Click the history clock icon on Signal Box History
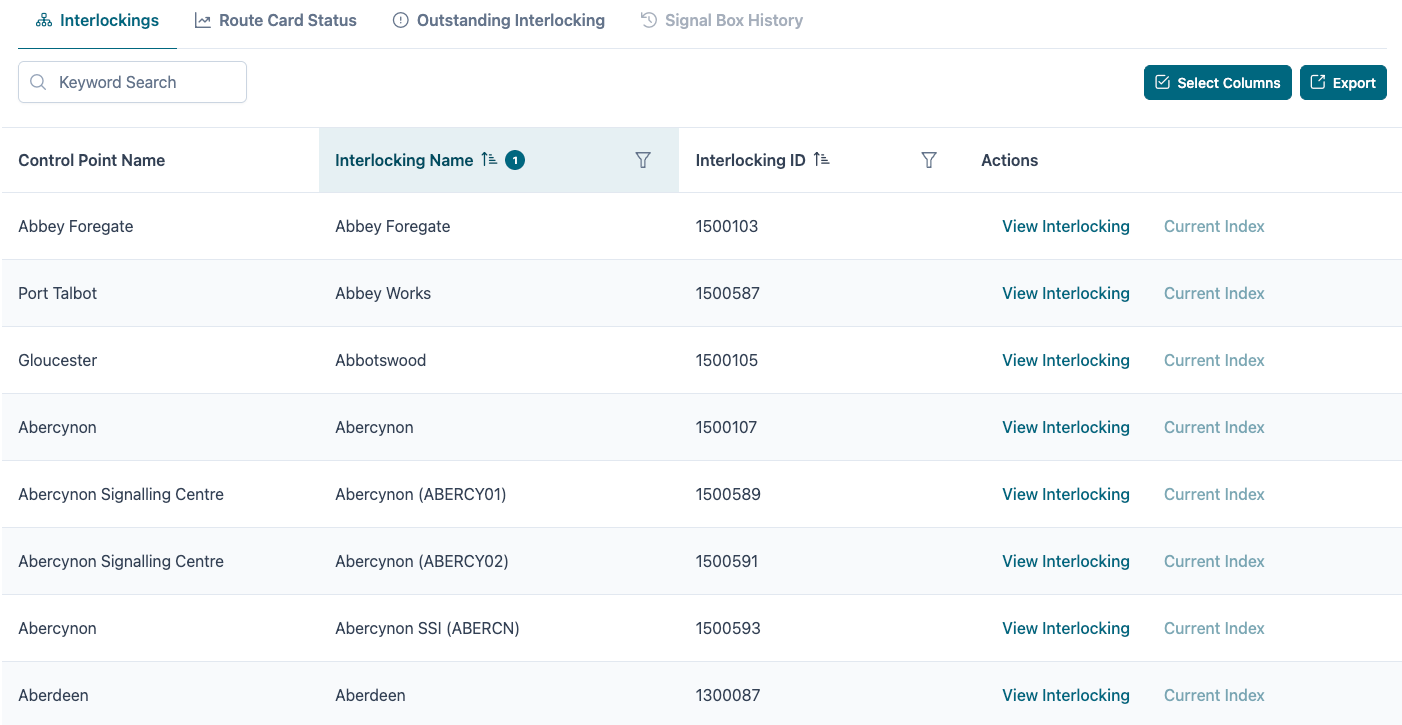This screenshot has height=725, width=1402. tap(650, 19)
